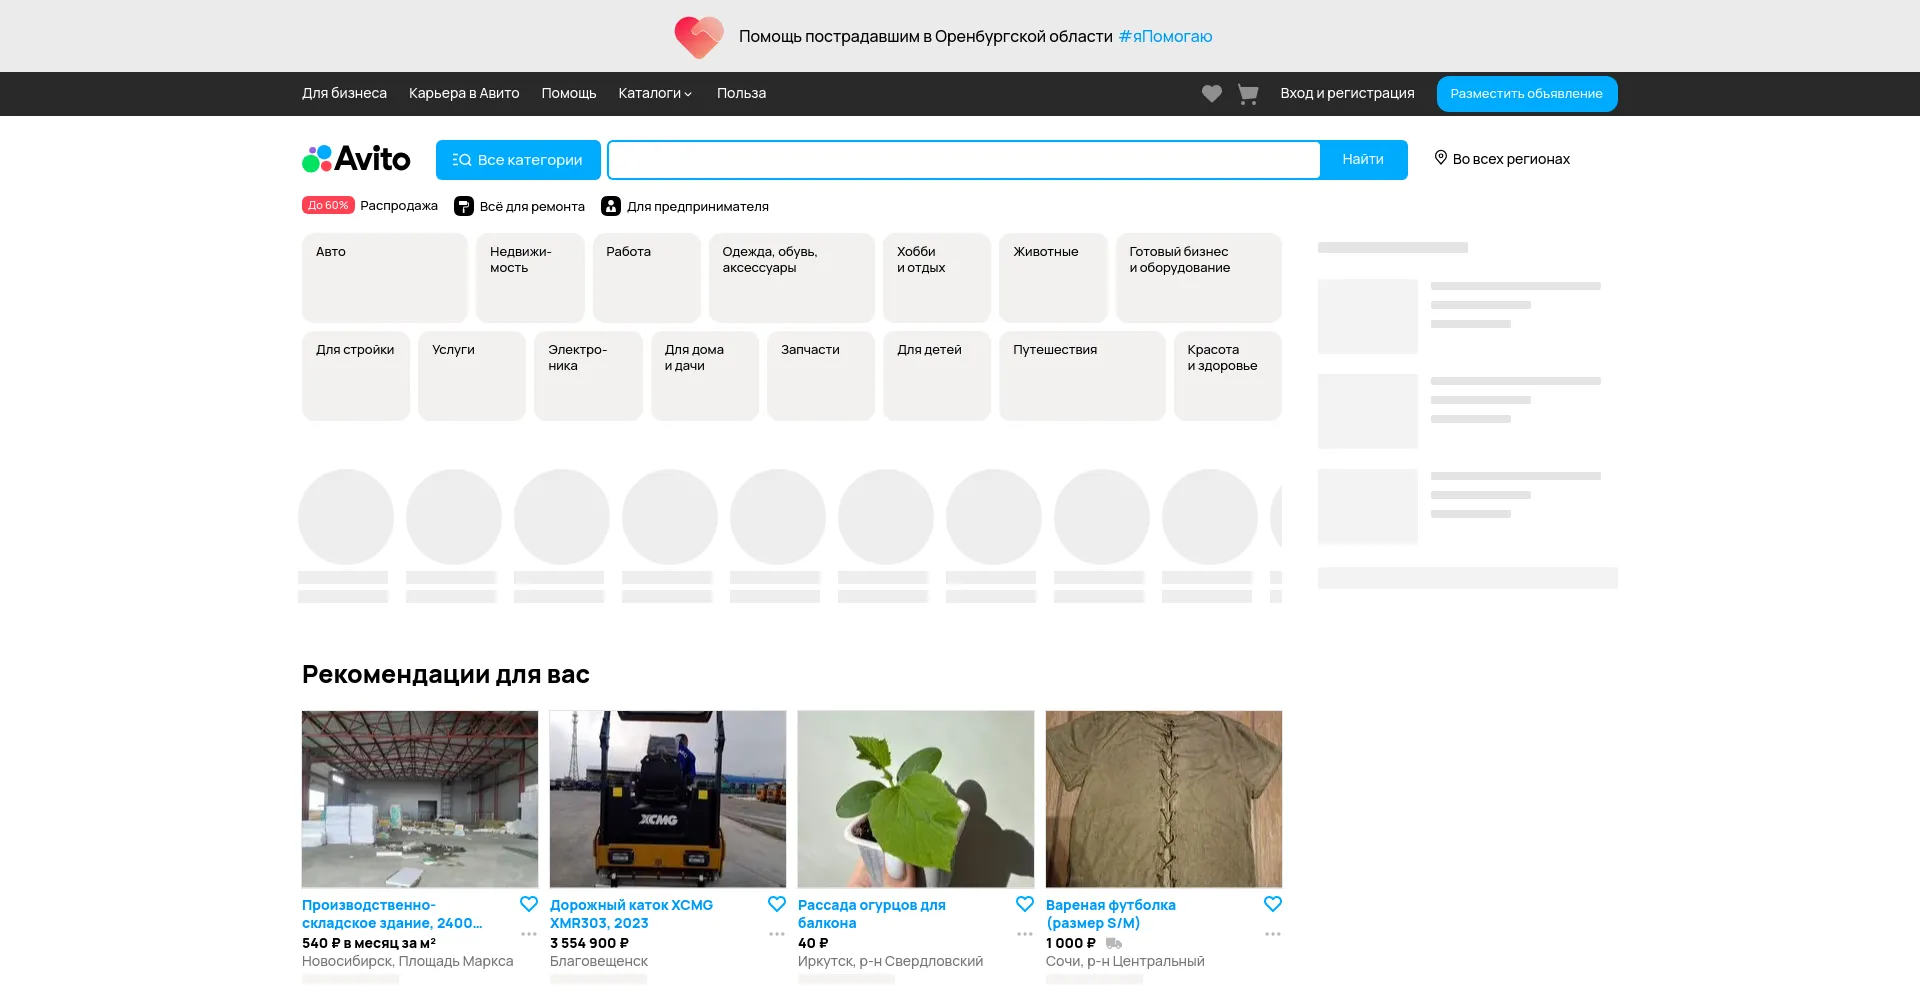Open the 'Авто' category tile

click(385, 278)
